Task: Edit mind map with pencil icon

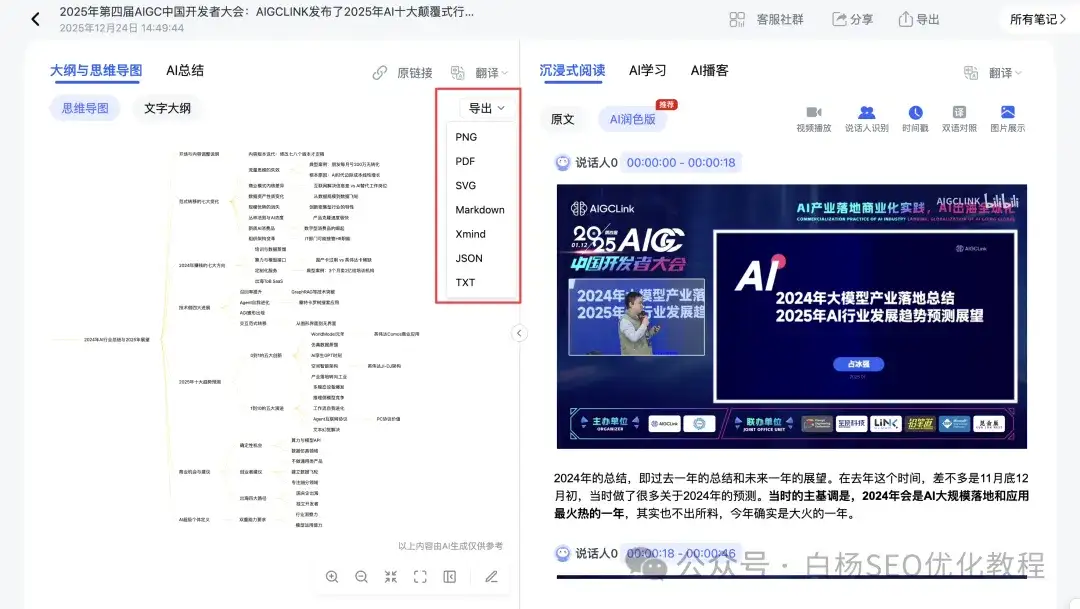Action: tap(491, 577)
